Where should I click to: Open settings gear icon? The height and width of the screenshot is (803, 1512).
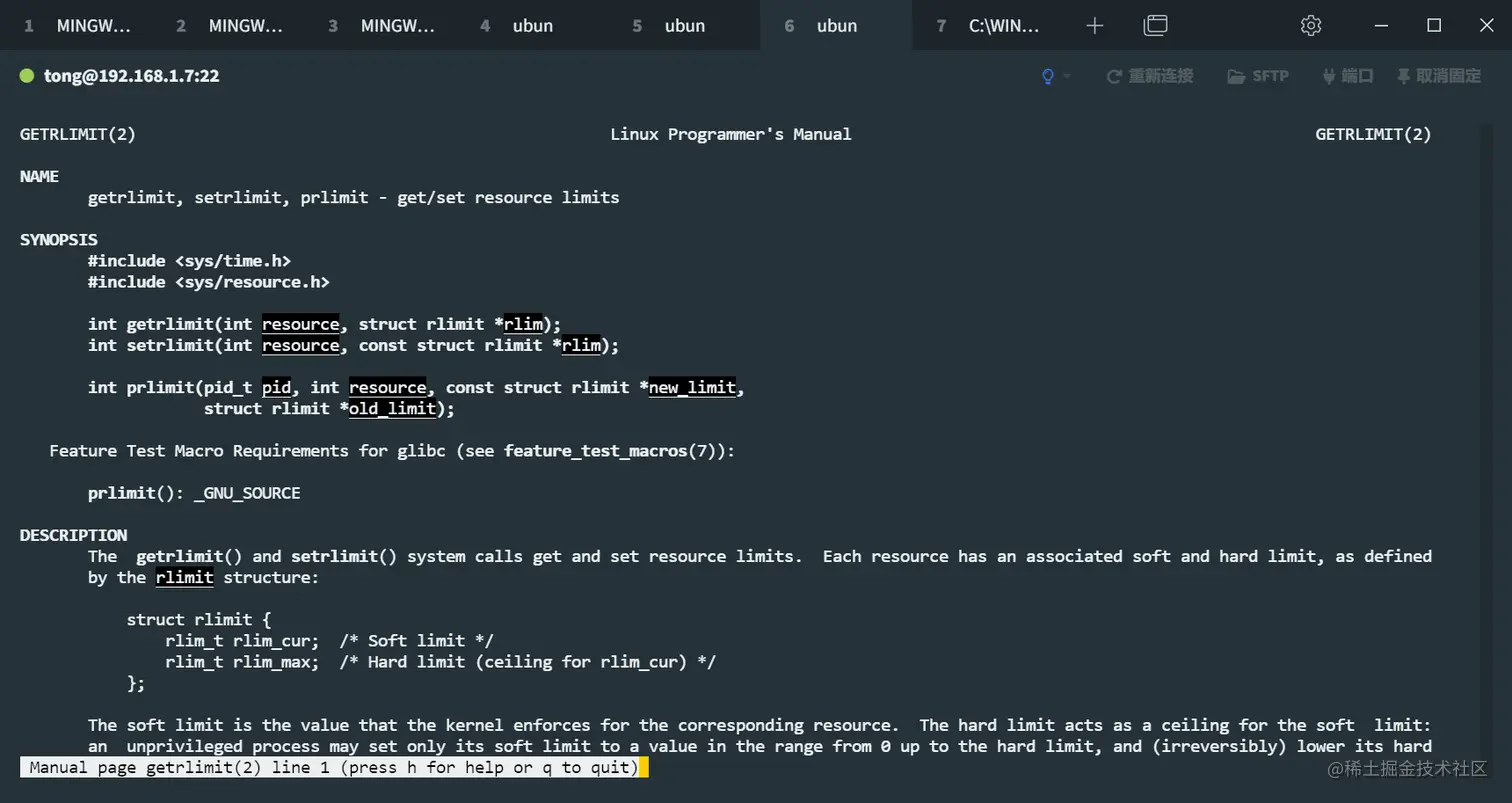pos(1311,25)
